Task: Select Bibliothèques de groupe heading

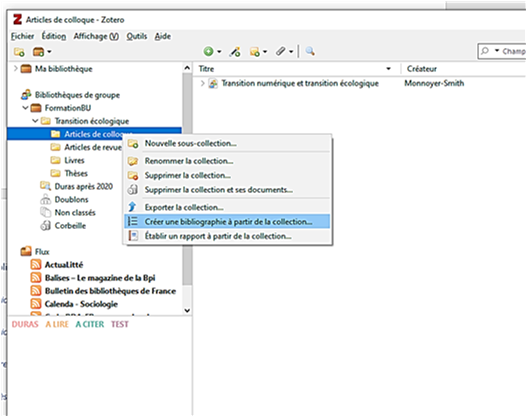Action: coord(77,95)
